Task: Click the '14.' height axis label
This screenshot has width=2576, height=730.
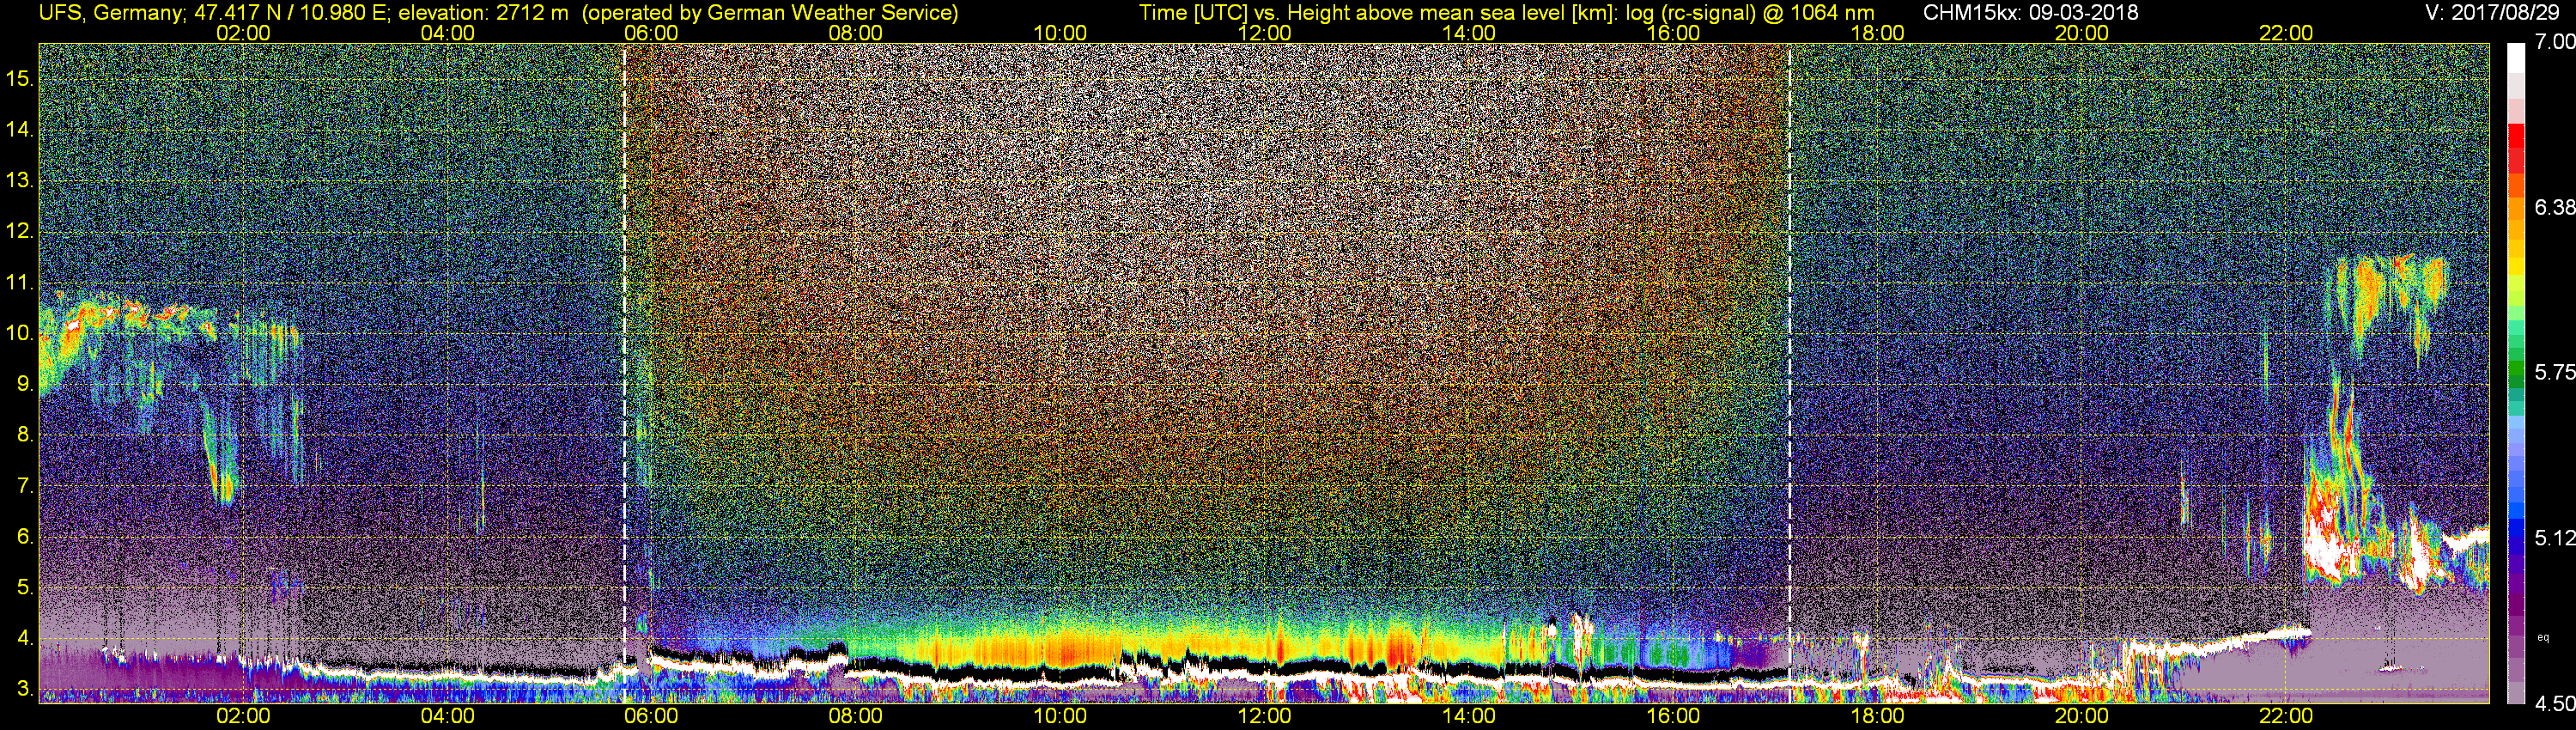Action: click(x=20, y=130)
